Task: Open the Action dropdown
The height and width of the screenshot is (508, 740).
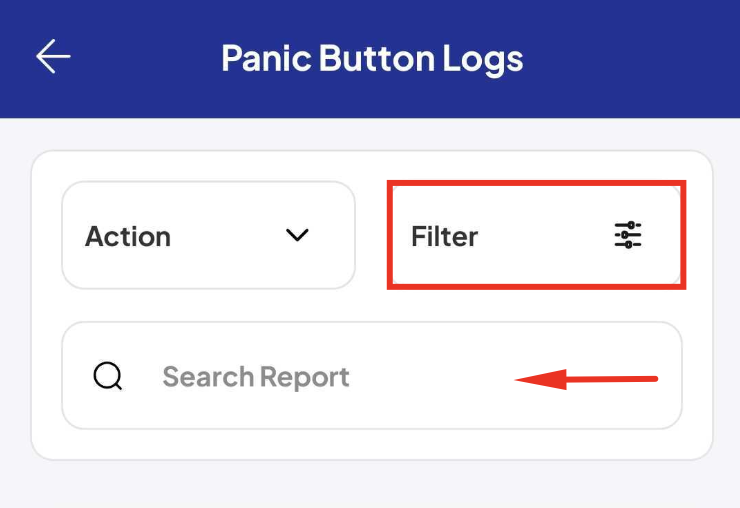Action: [x=208, y=235]
